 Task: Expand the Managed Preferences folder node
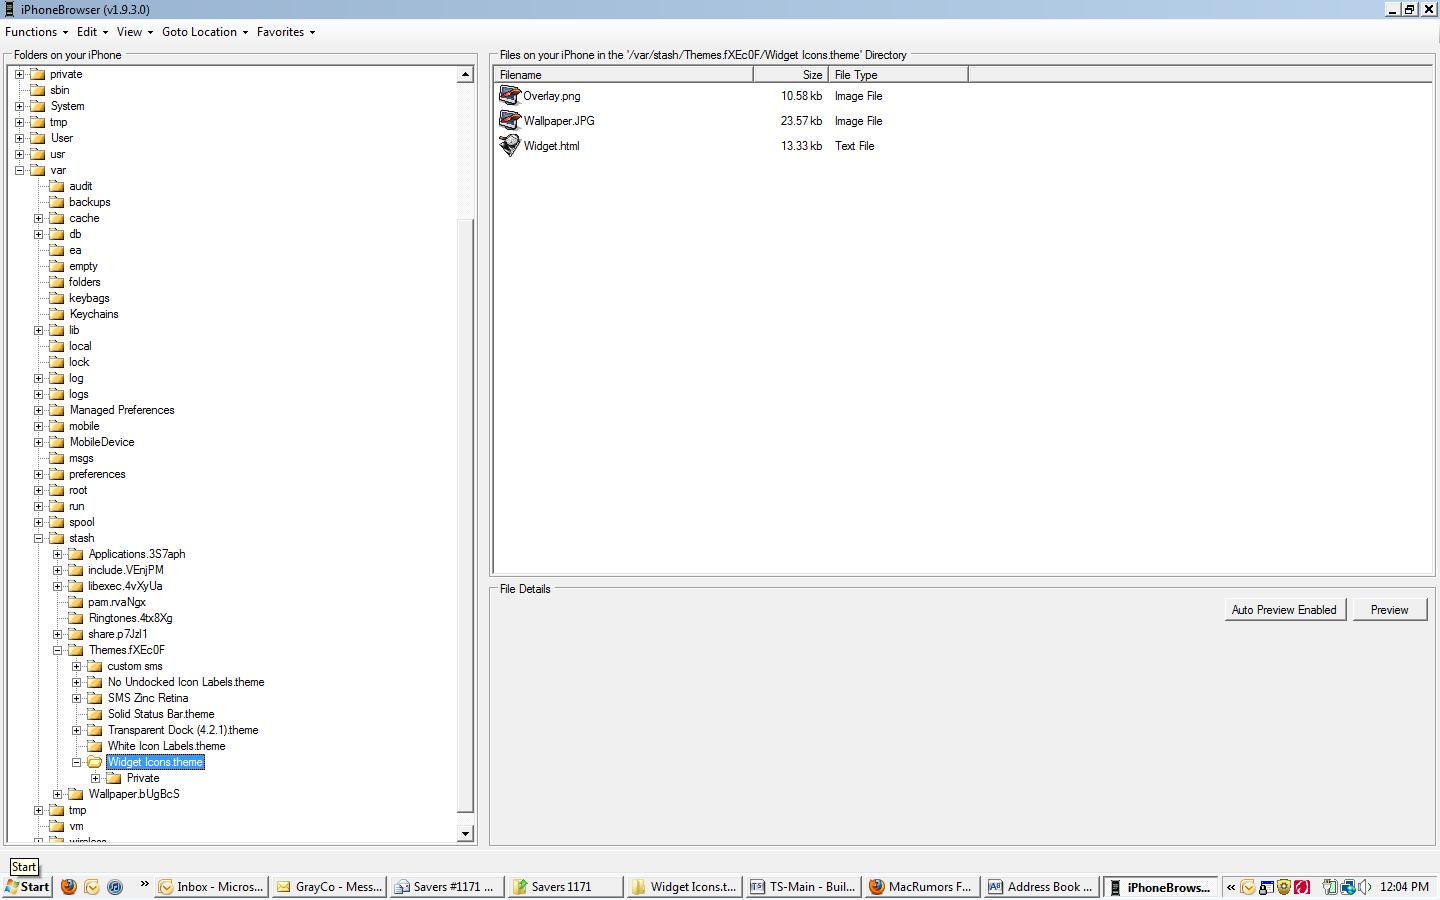(38, 410)
